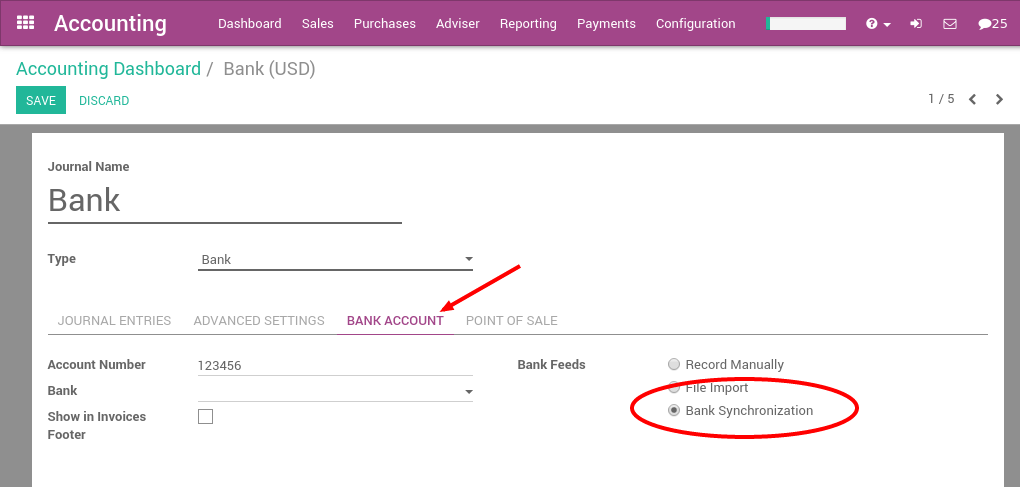The image size is (1020, 487).
Task: Go to next record with right chevron
Action: click(999, 99)
